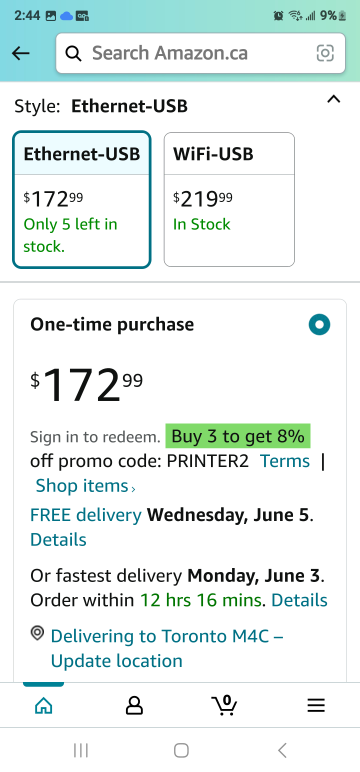Tap Android recent apps button

(80, 750)
